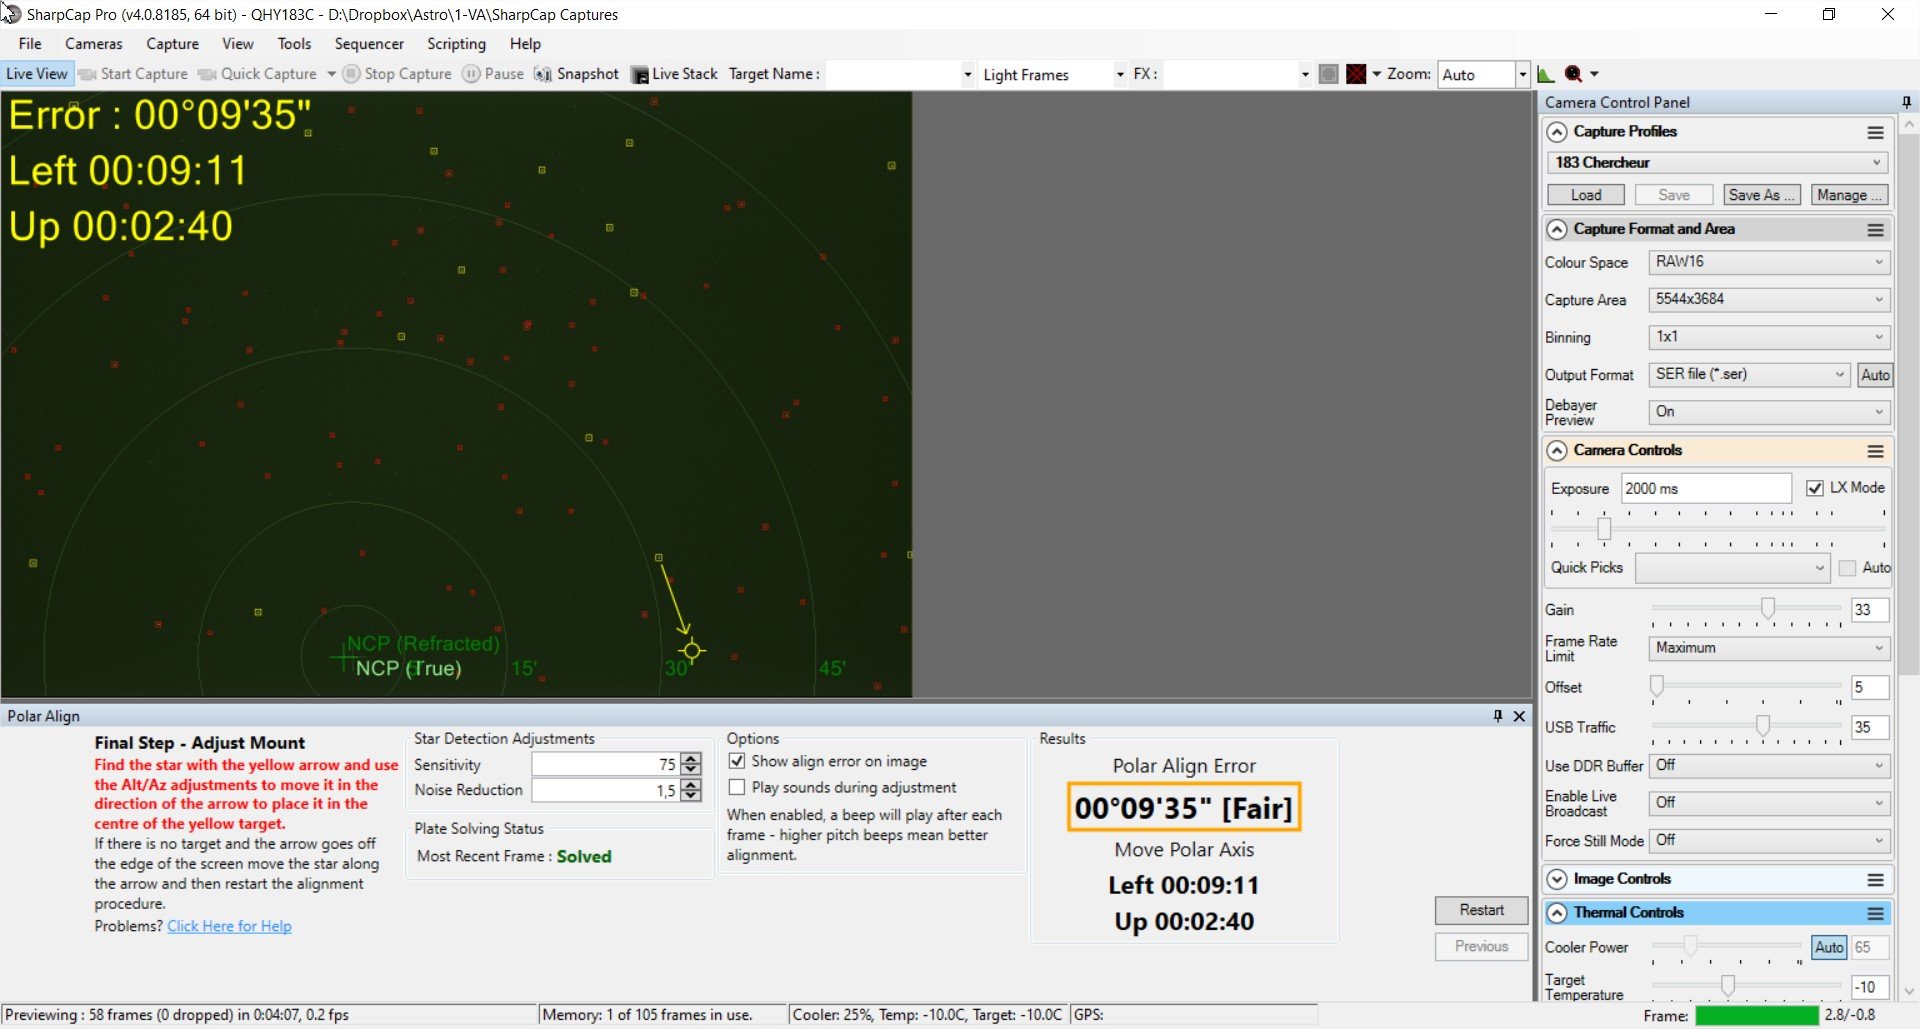Image resolution: width=1920 pixels, height=1029 pixels.
Task: Pin the Polar Align panel
Action: [1498, 716]
